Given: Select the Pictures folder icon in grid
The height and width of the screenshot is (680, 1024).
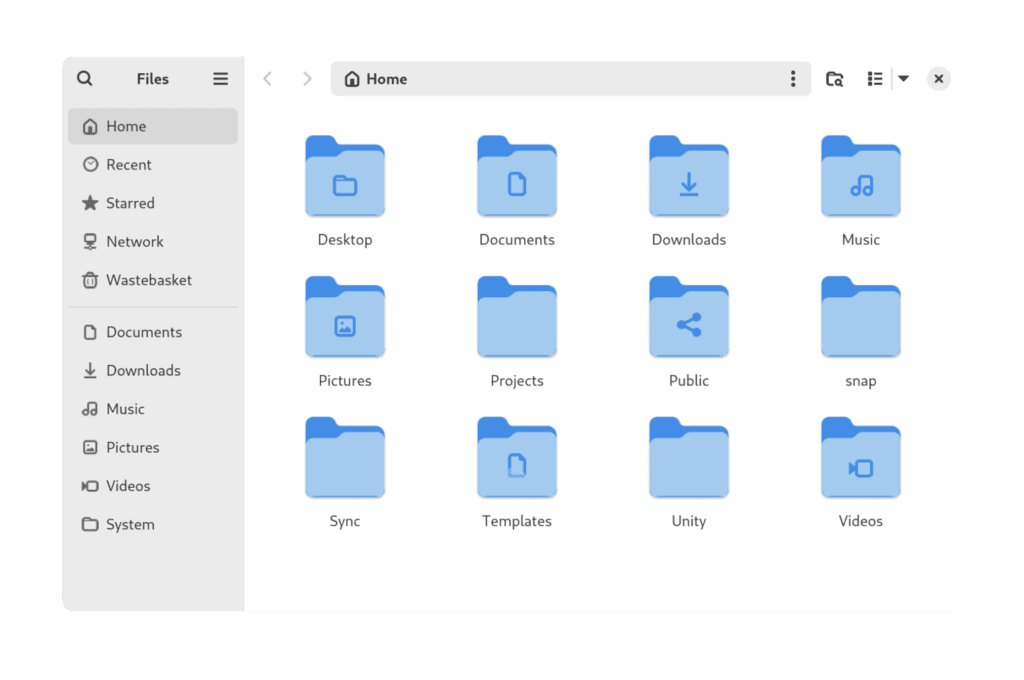Looking at the screenshot, I should click(345, 317).
